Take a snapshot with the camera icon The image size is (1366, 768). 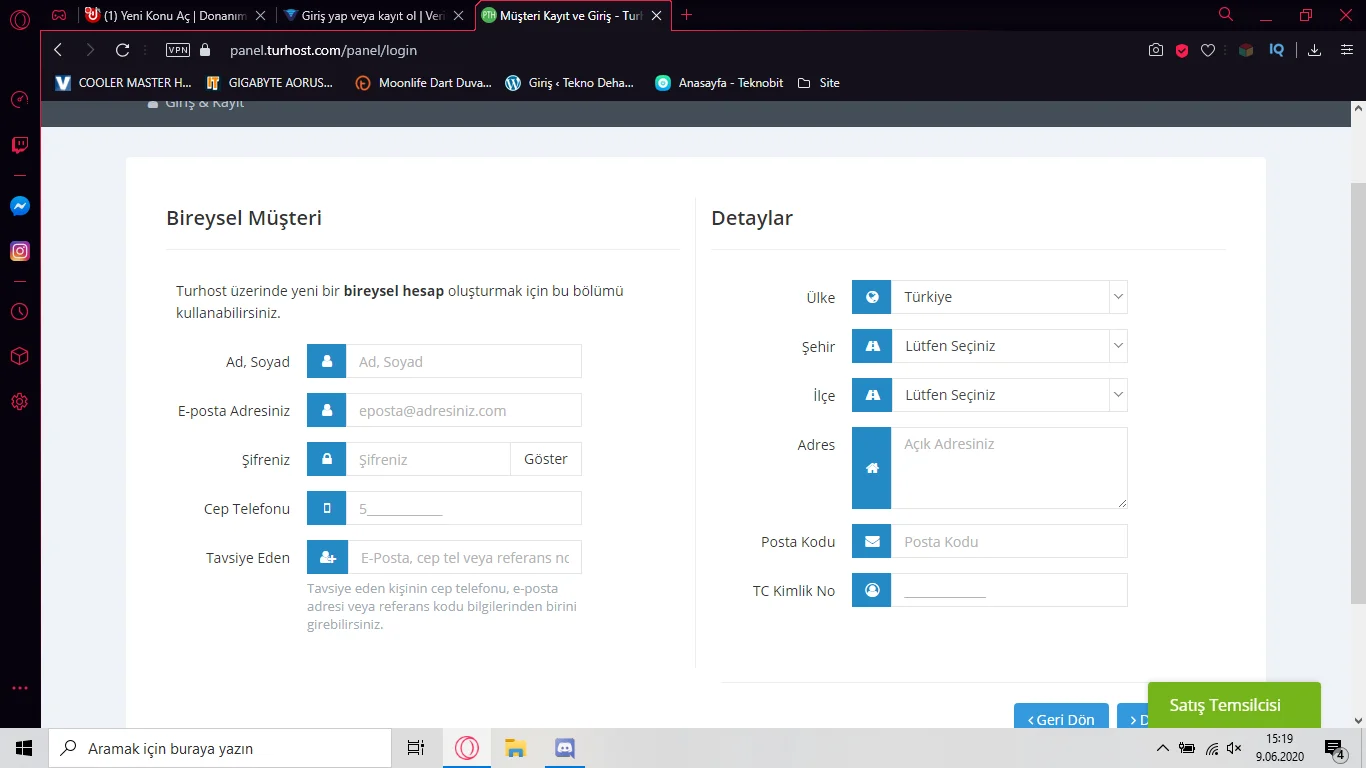[1156, 50]
